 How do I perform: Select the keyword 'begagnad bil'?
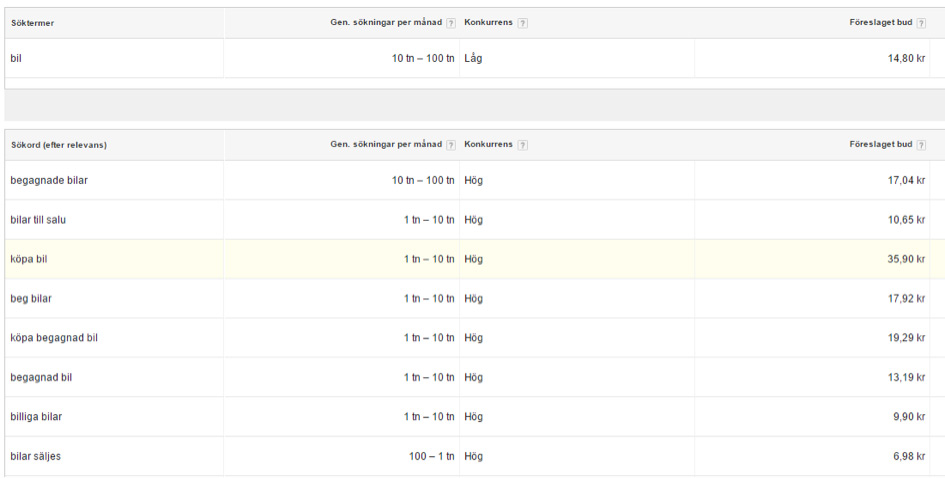coord(41,377)
